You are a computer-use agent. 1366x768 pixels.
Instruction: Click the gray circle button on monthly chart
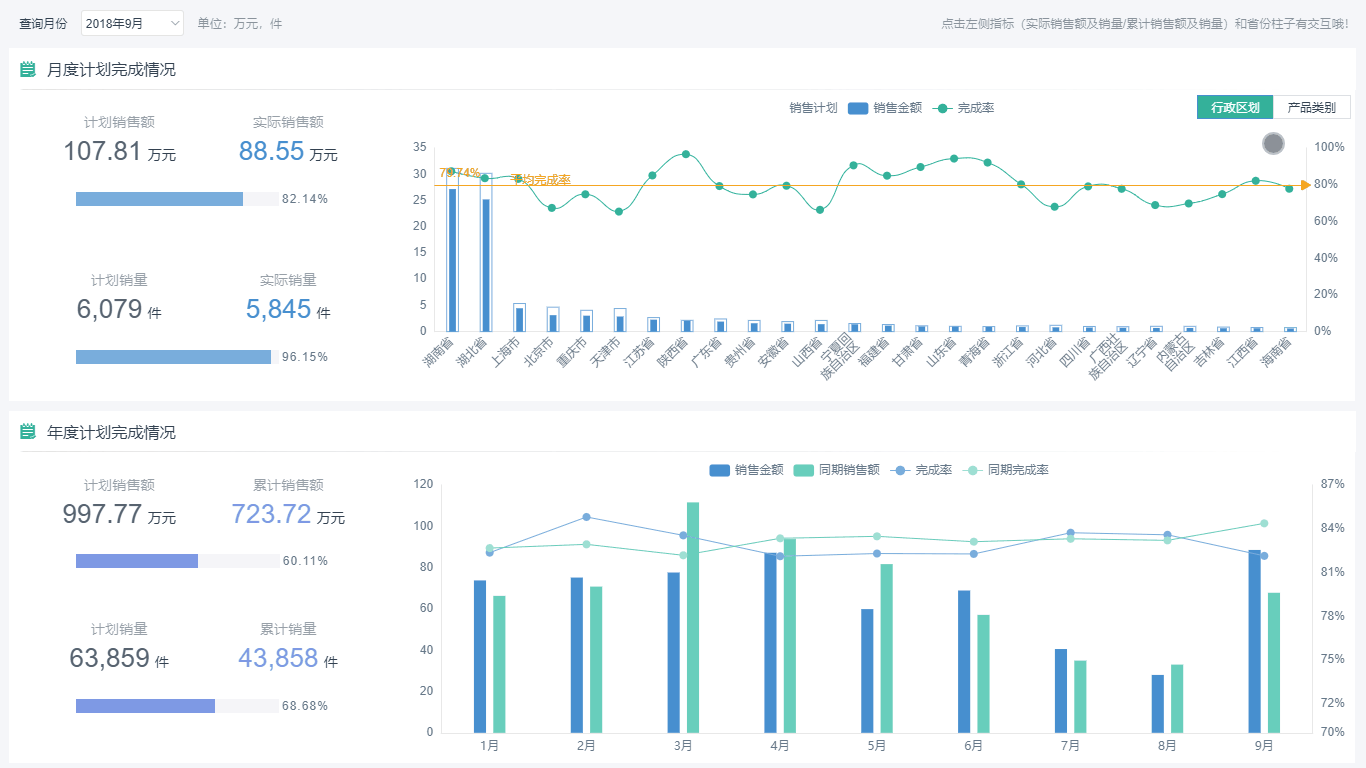(x=1273, y=144)
